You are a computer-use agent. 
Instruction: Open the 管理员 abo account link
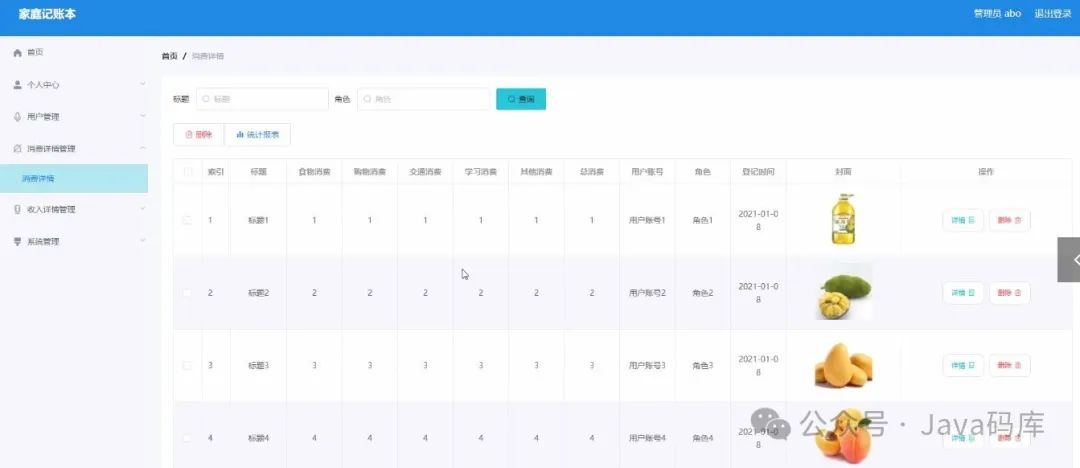tap(997, 14)
